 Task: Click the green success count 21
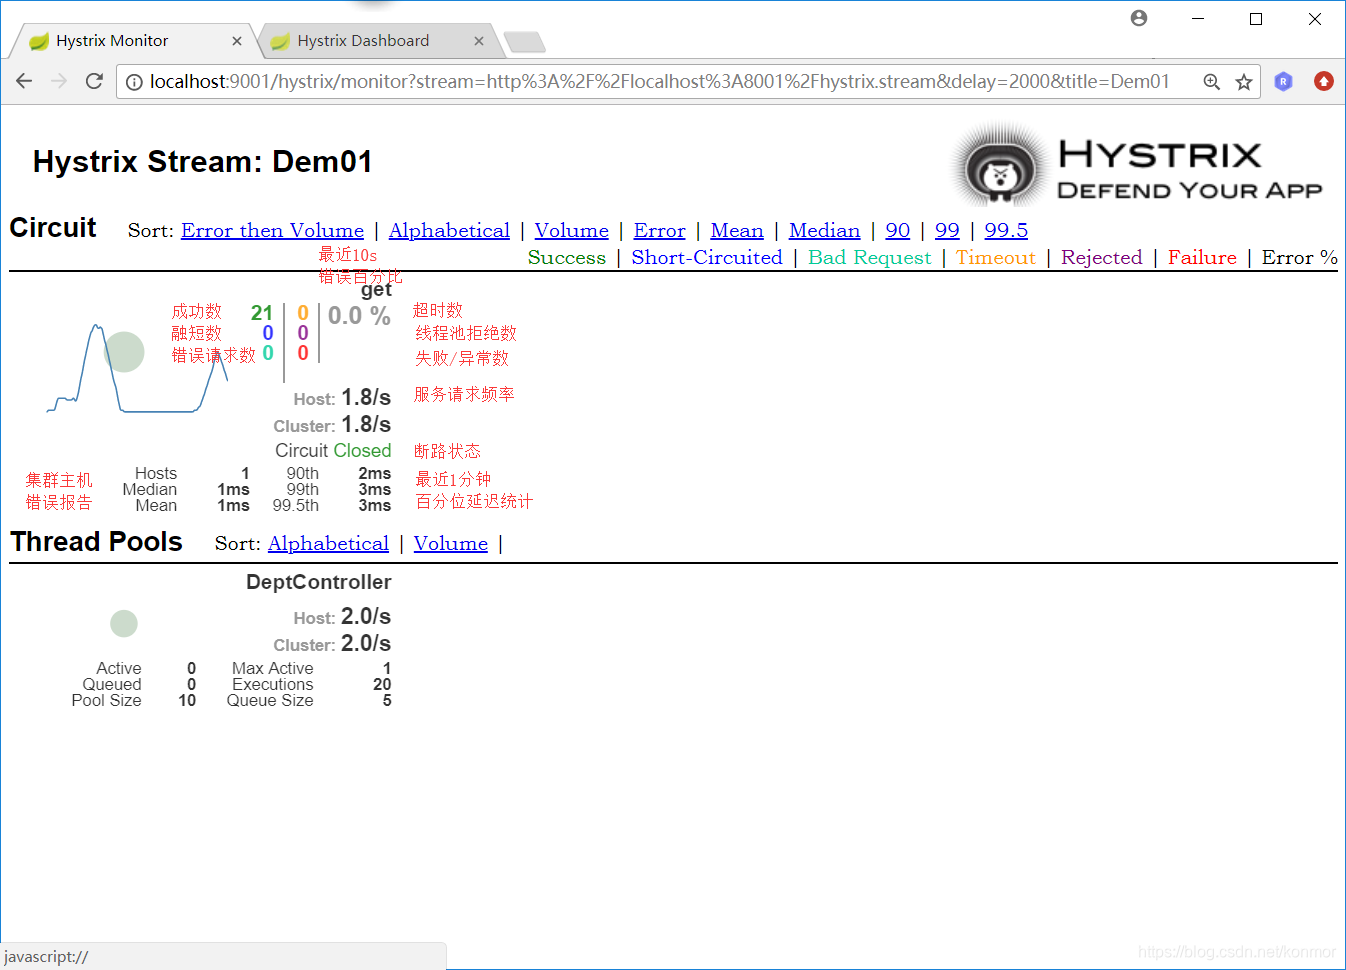click(262, 313)
